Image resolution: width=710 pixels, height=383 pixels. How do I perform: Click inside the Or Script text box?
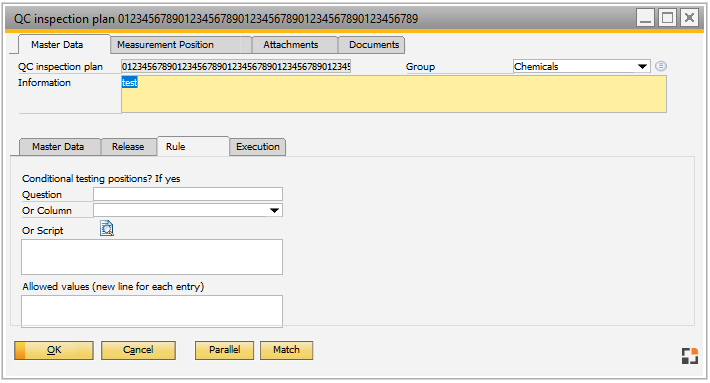click(152, 257)
